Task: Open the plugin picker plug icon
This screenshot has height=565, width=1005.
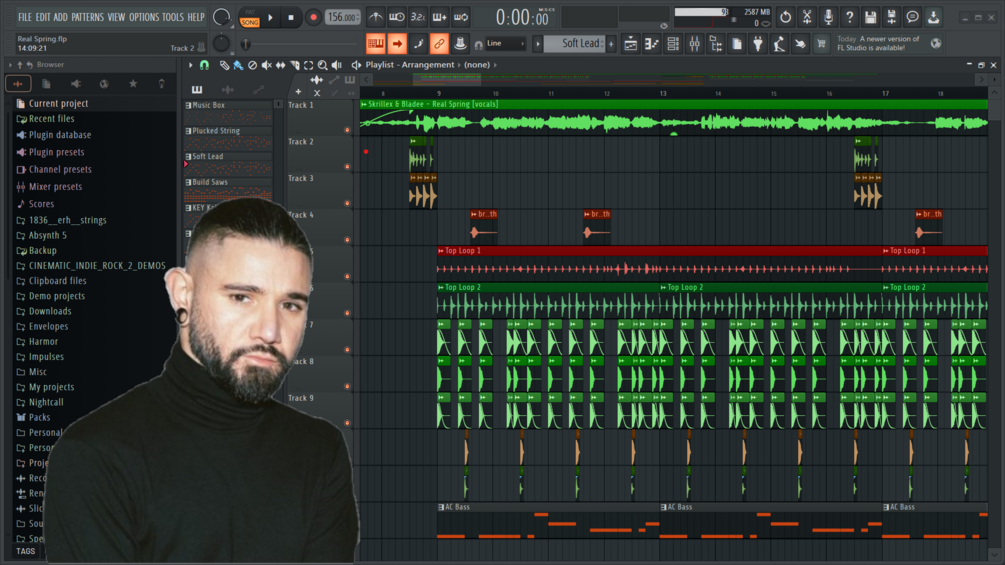Action: 758,44
